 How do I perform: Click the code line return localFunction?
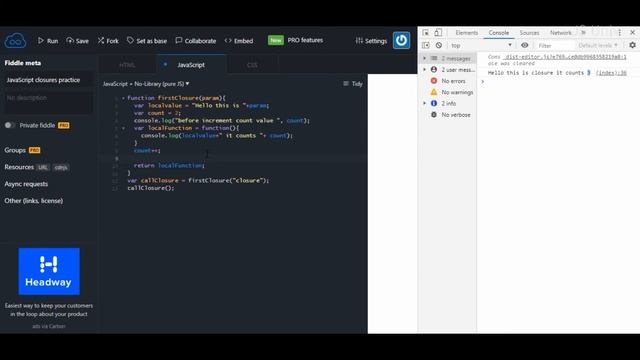[169, 165]
